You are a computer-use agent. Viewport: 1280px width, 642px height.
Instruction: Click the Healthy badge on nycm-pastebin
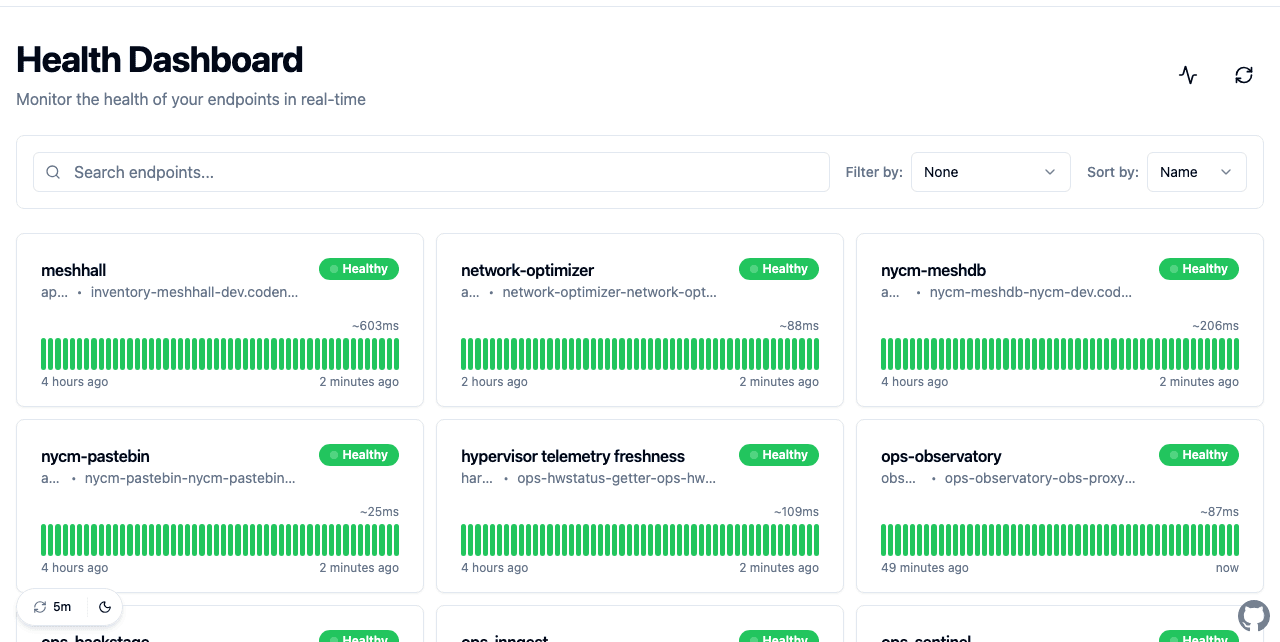(359, 455)
